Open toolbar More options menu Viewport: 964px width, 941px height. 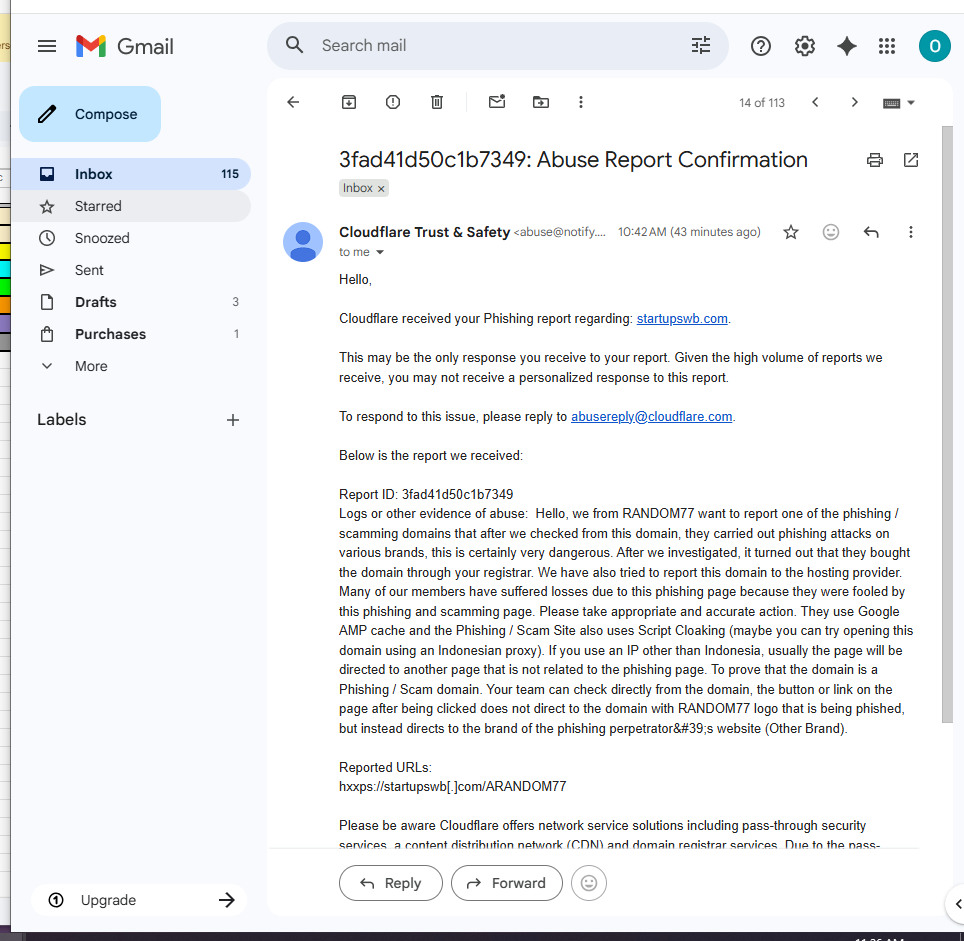pos(580,102)
